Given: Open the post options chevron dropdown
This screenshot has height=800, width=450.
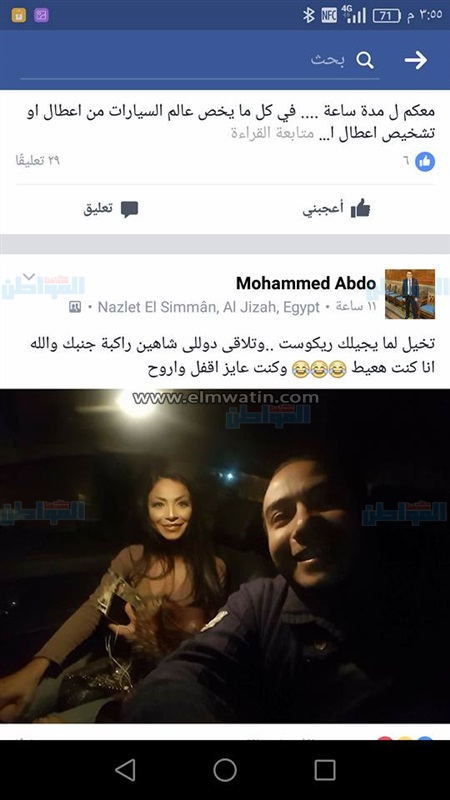Looking at the screenshot, I should [x=29, y=277].
